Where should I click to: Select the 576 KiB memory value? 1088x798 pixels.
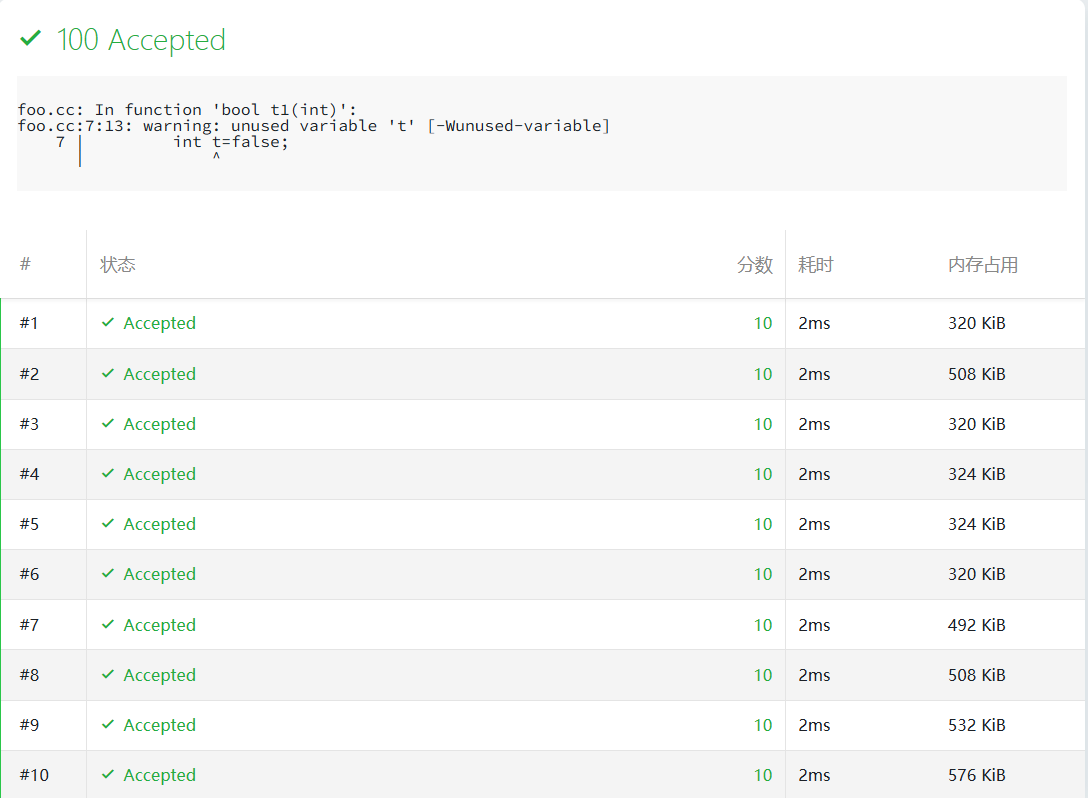click(976, 775)
